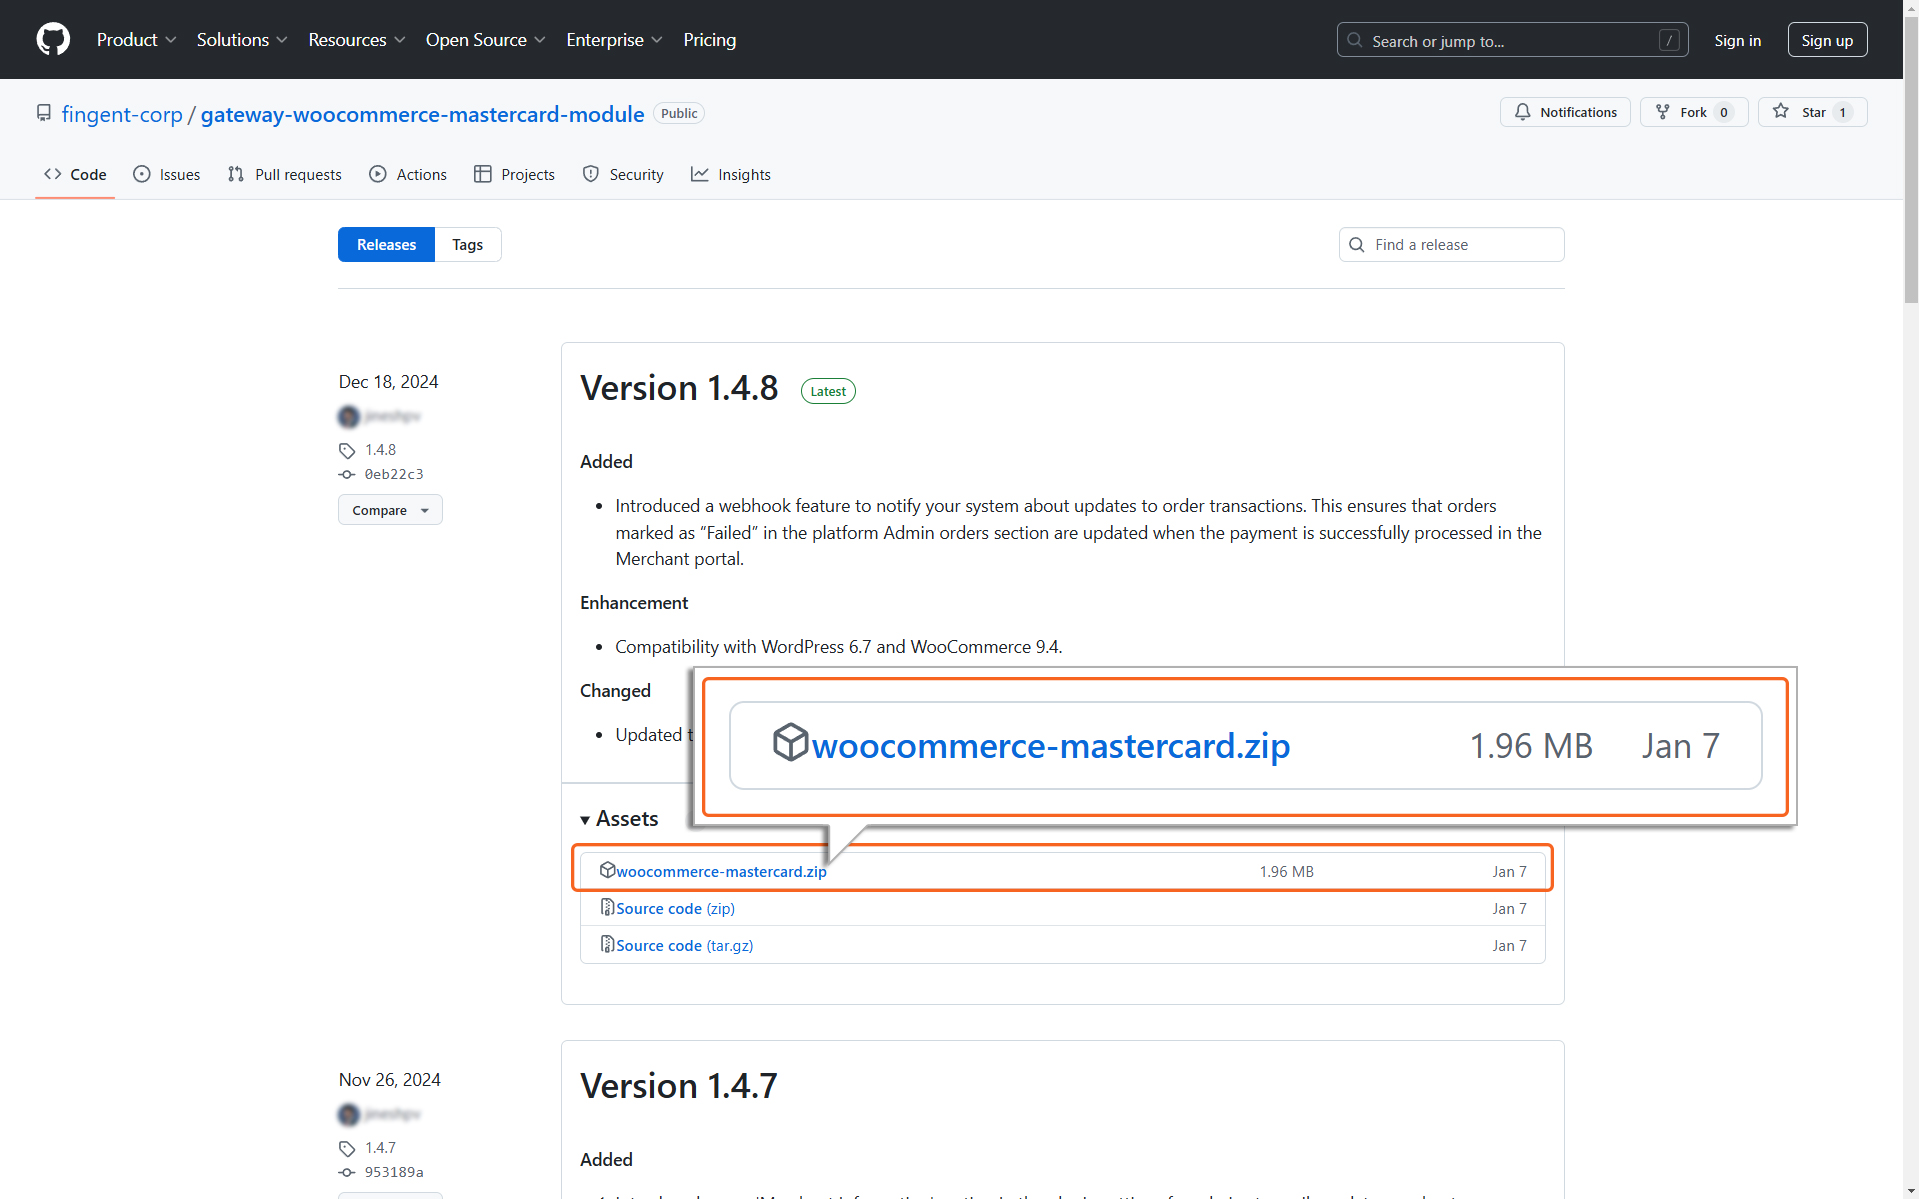Click the tag icon beside 1.4.8

coord(347,451)
